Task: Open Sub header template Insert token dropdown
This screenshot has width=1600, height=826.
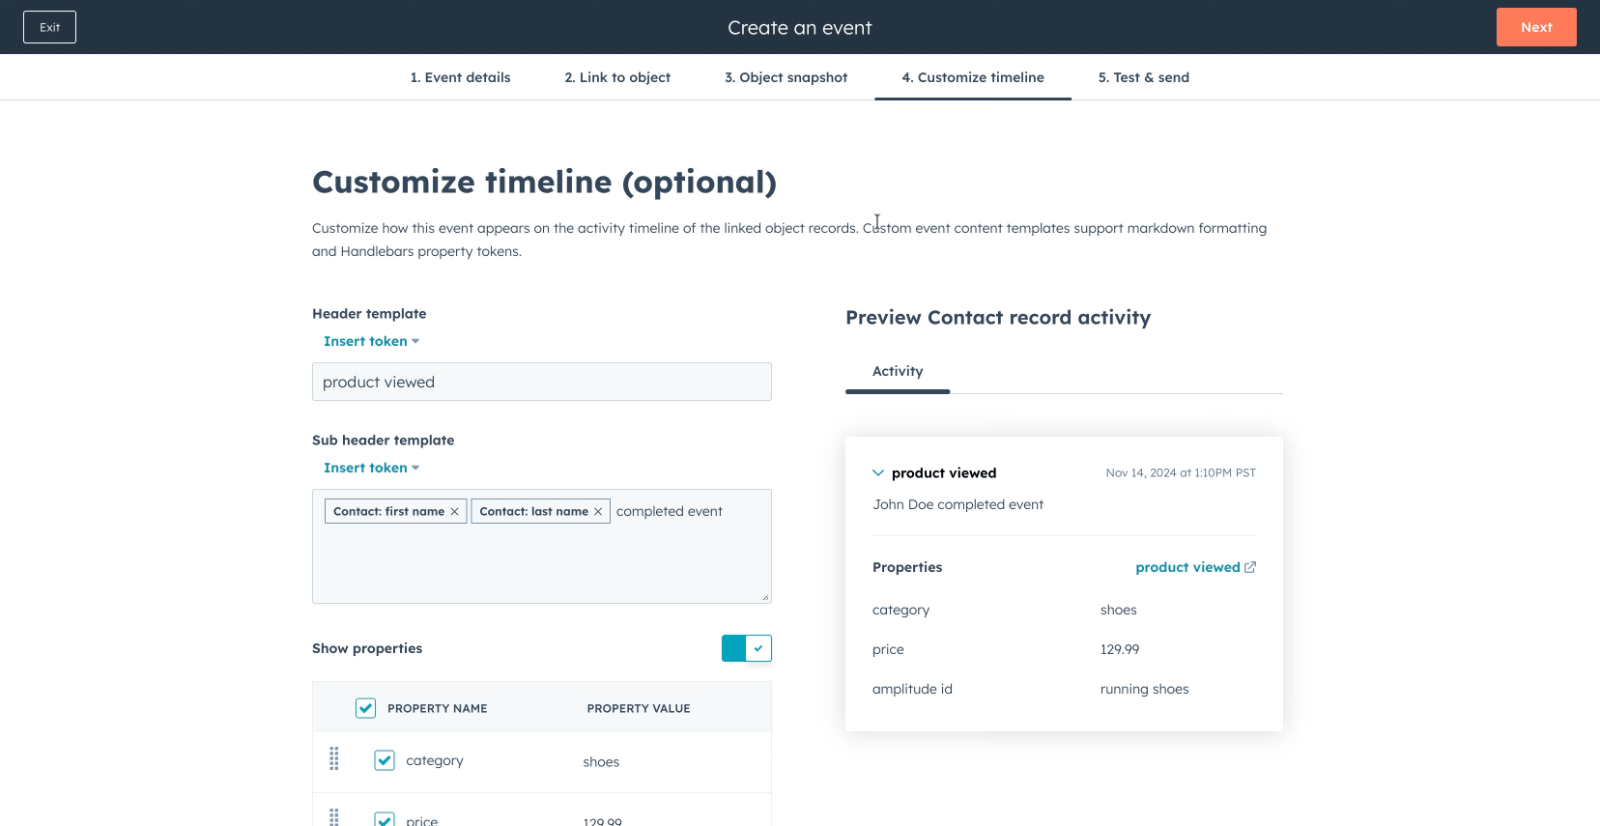Action: point(371,468)
